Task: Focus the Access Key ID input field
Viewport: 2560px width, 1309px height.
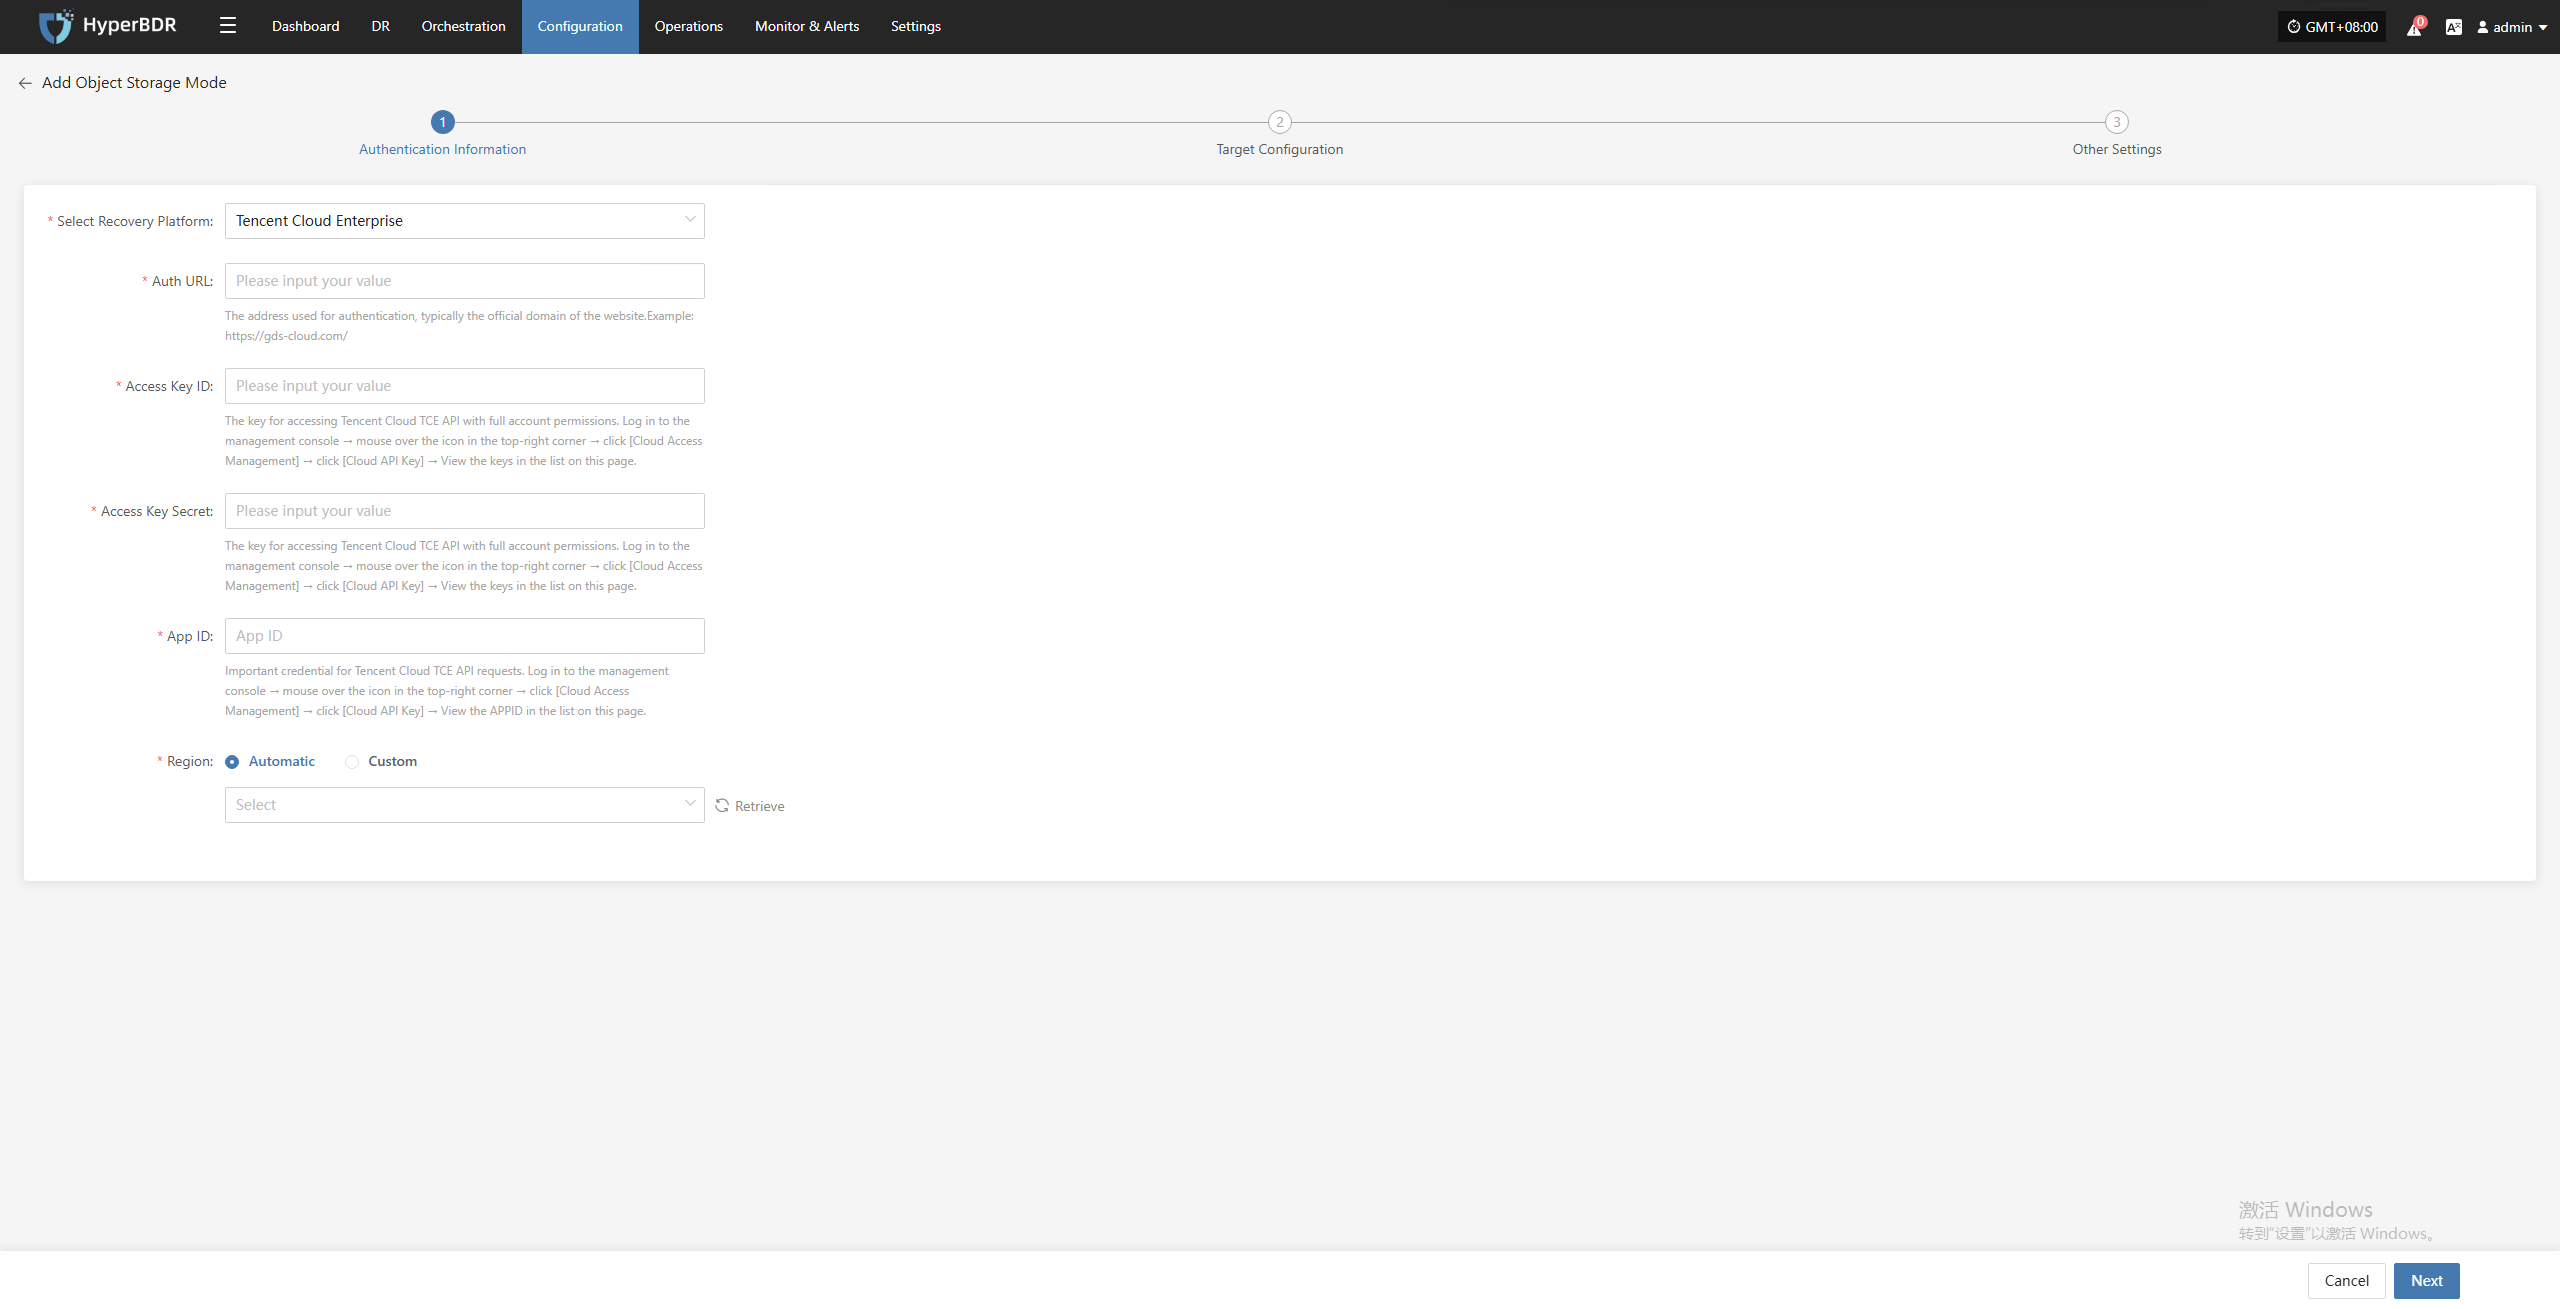Action: 464,386
